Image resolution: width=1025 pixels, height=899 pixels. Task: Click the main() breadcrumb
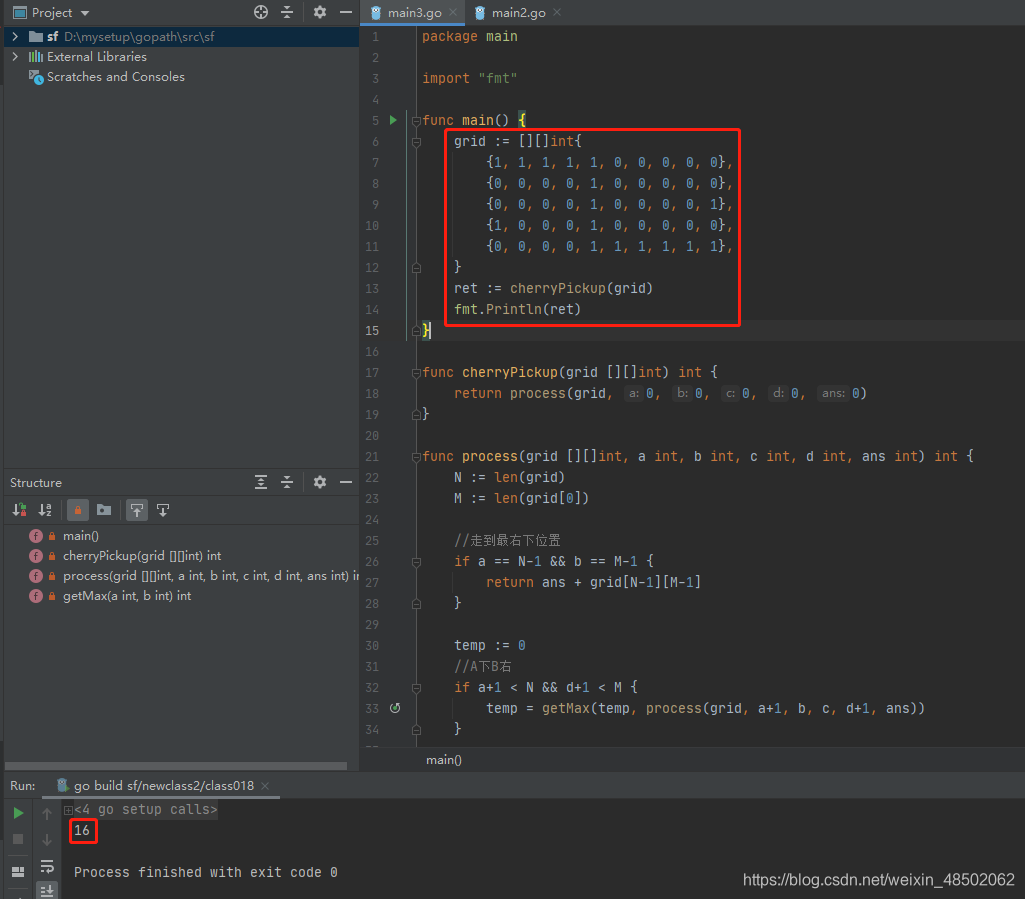444,760
